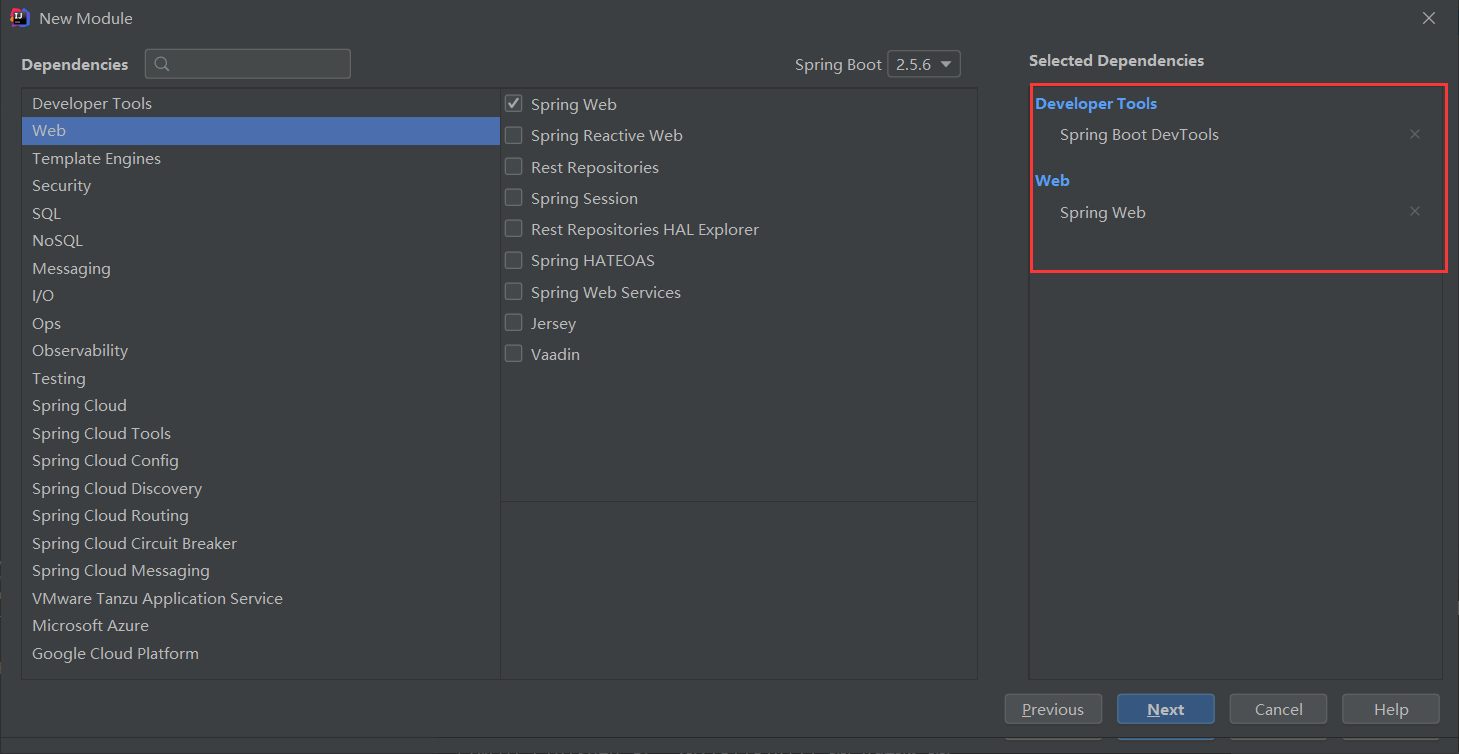
Task: Choose the Spring Cloud Routing category
Action: click(x=261, y=516)
